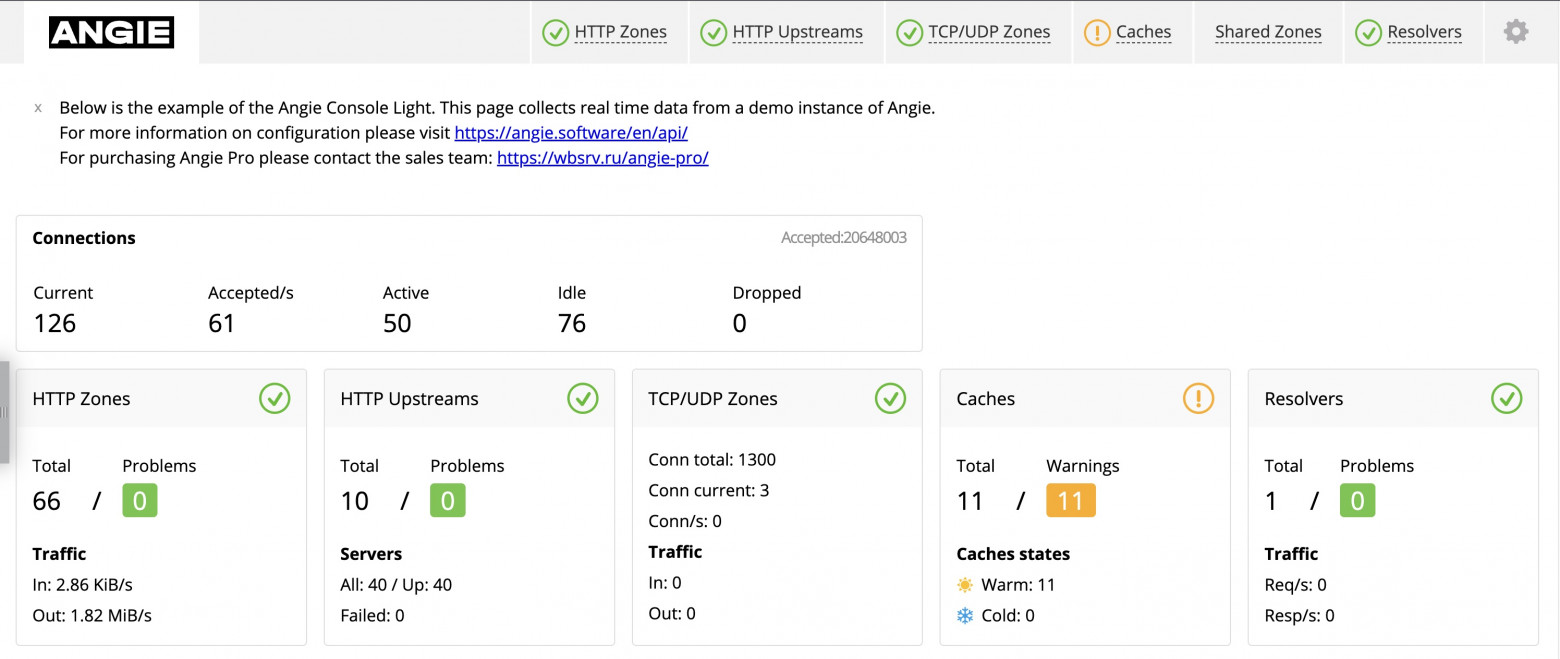1560x659 pixels.
Task: Open the Angie Pro purchasing link
Action: [601, 157]
